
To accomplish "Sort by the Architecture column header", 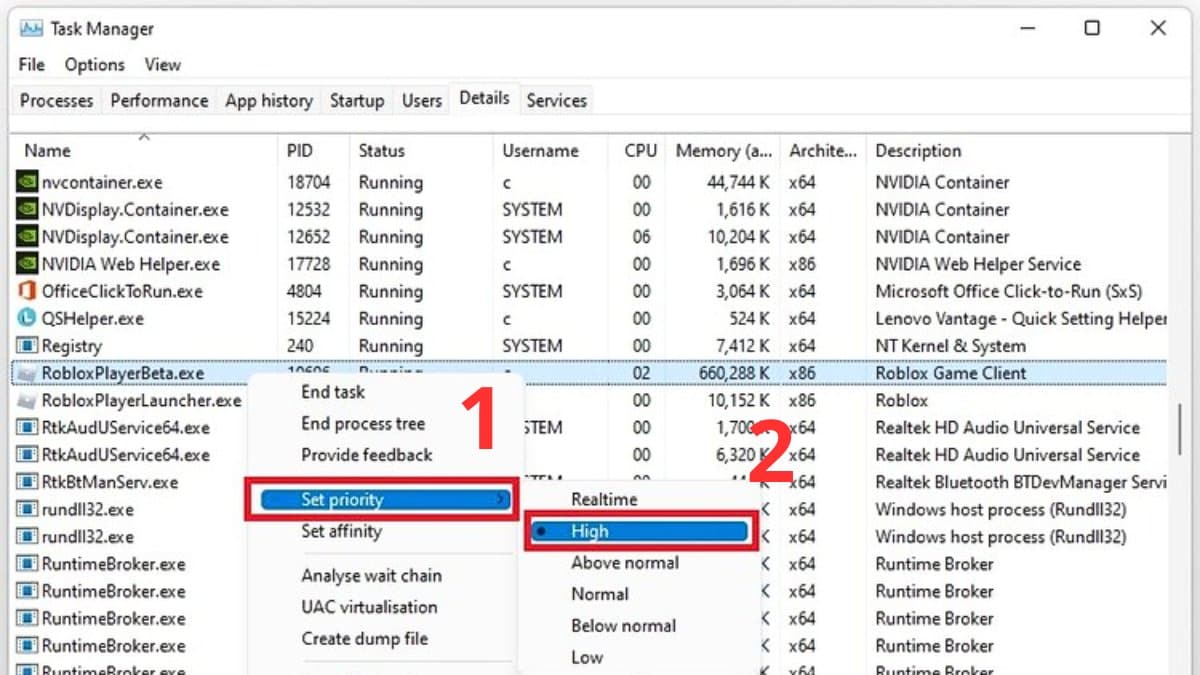I will click(x=823, y=150).
